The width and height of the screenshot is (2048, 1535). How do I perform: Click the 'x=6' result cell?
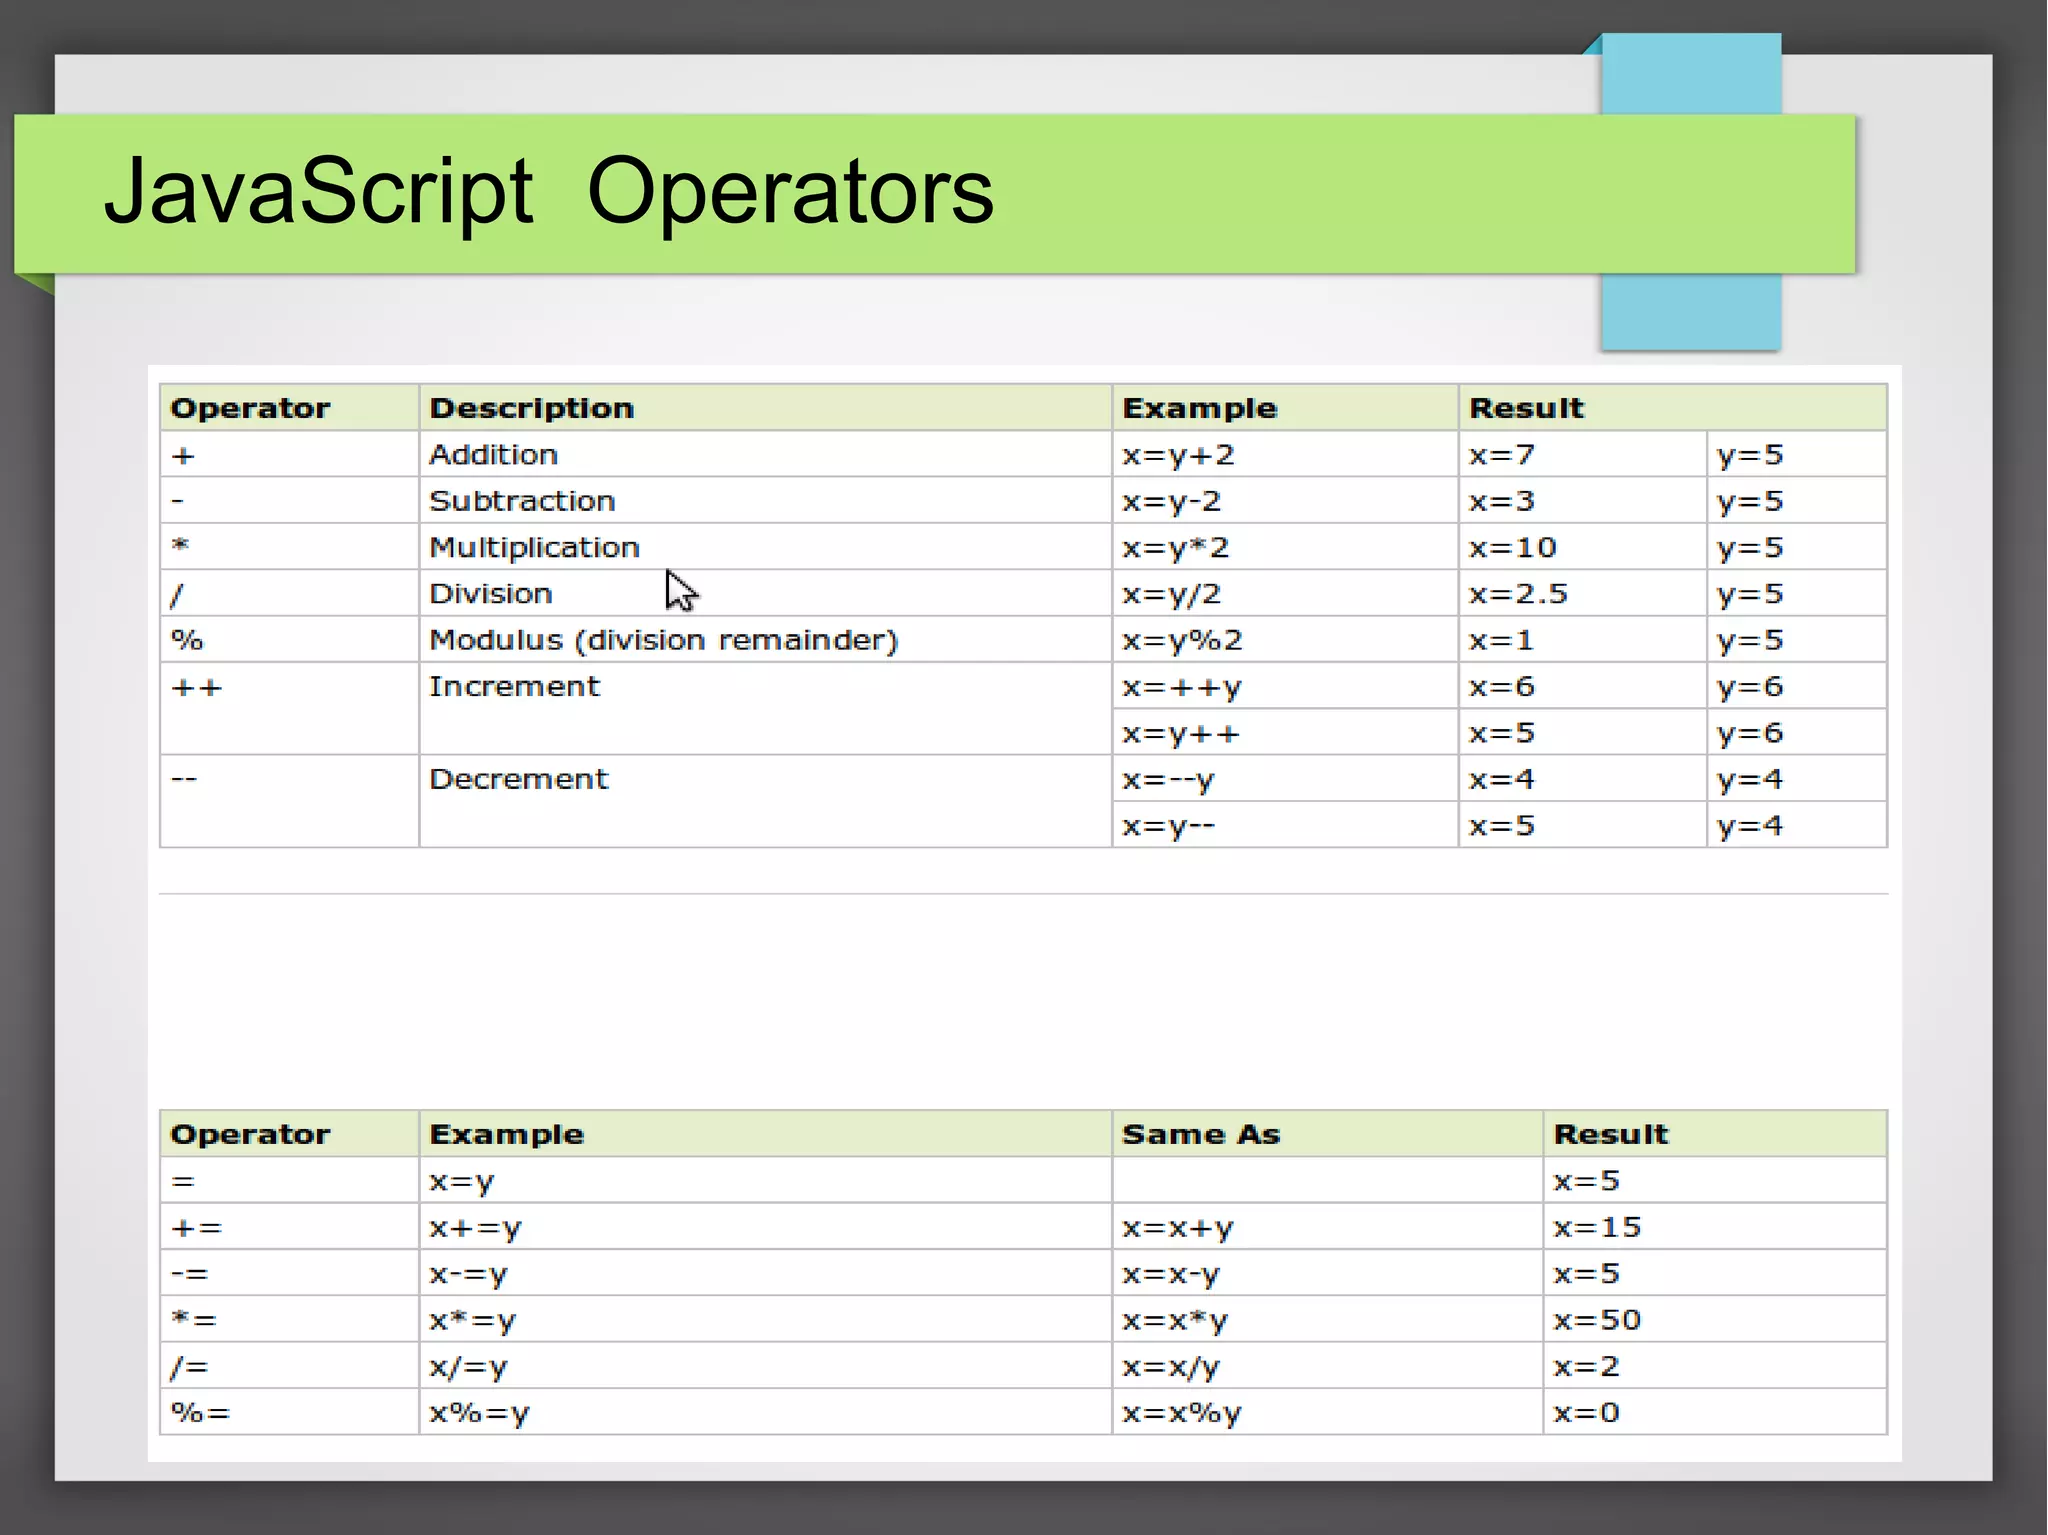[x=1582, y=686]
